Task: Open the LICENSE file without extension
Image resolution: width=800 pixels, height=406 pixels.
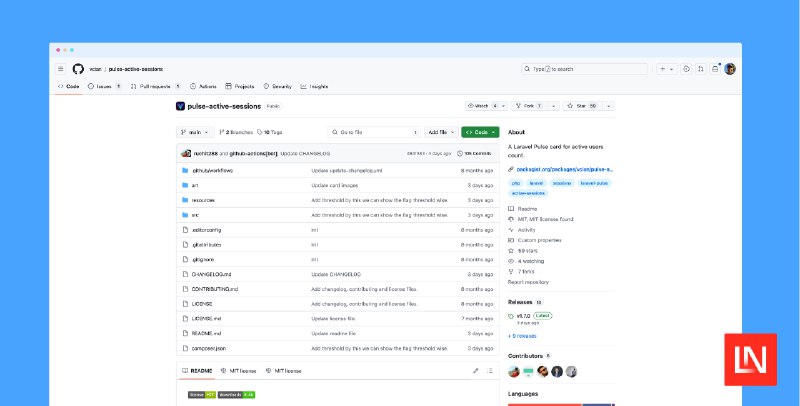Action: (x=202, y=304)
